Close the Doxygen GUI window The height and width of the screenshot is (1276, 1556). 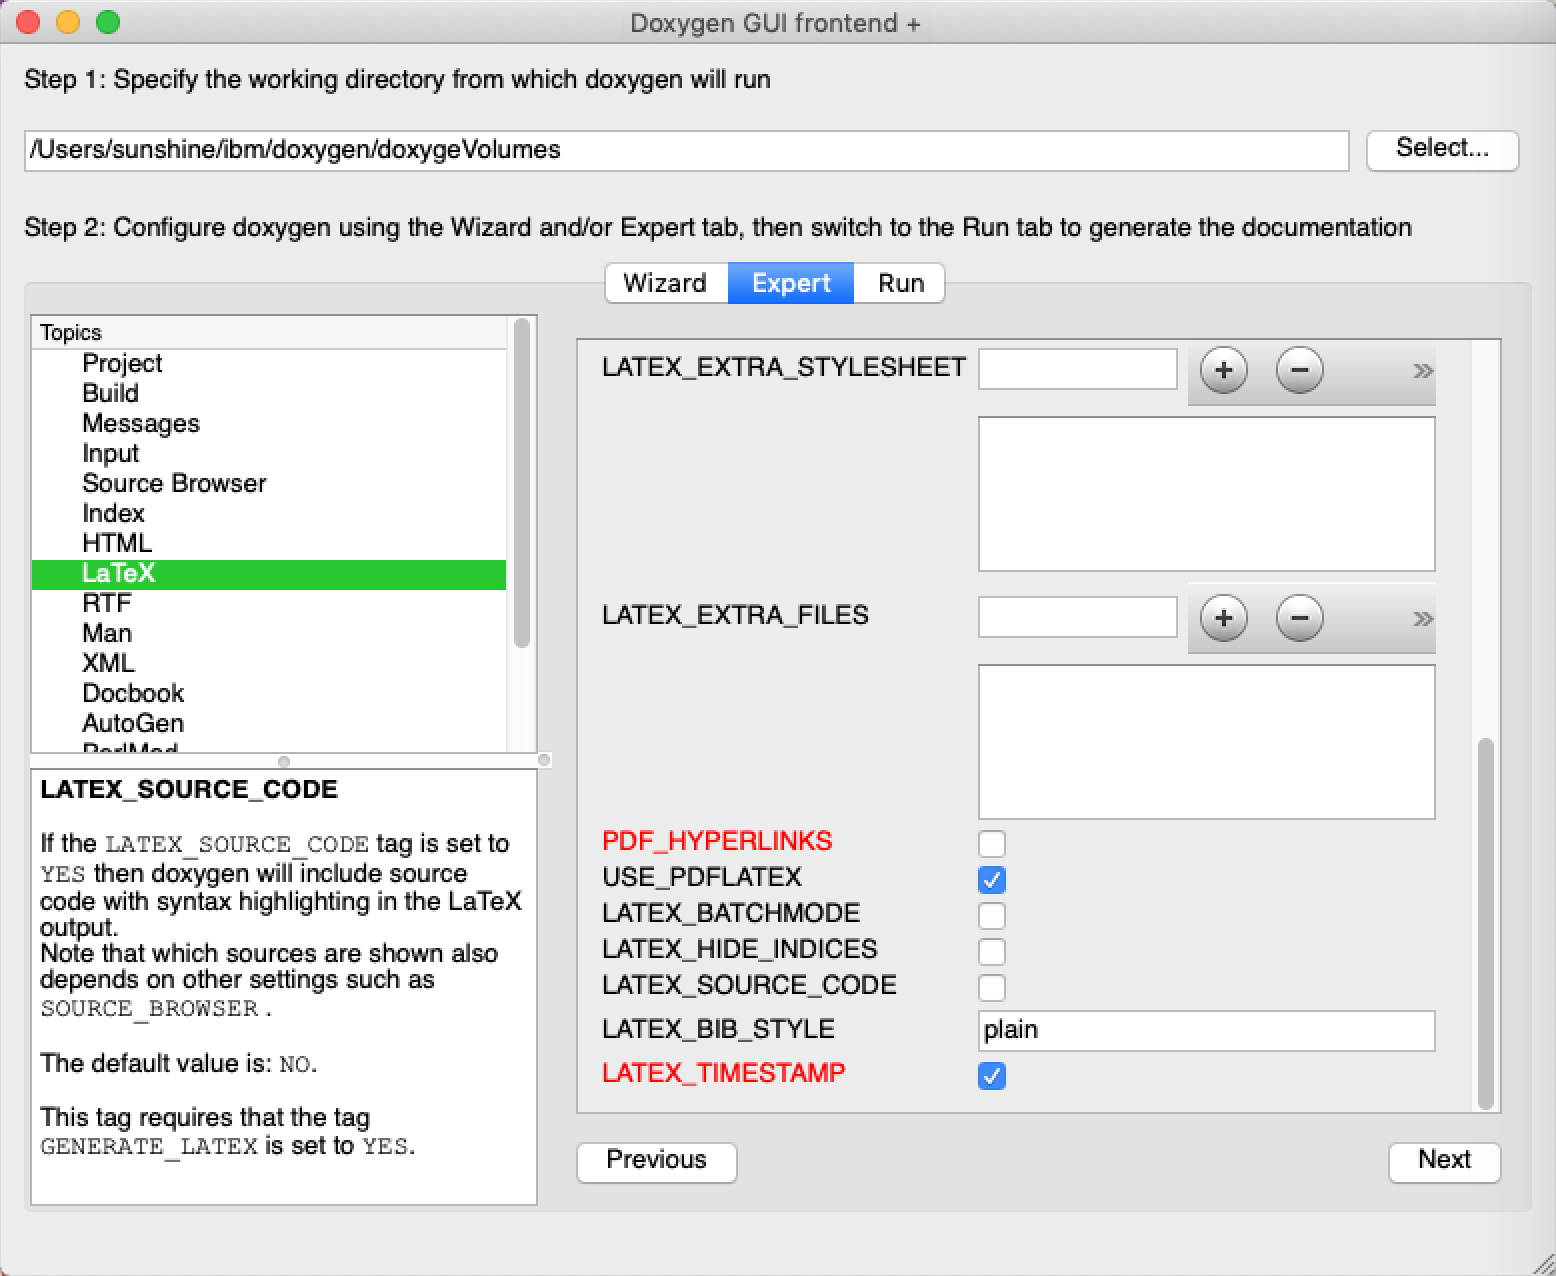pyautogui.click(x=29, y=22)
